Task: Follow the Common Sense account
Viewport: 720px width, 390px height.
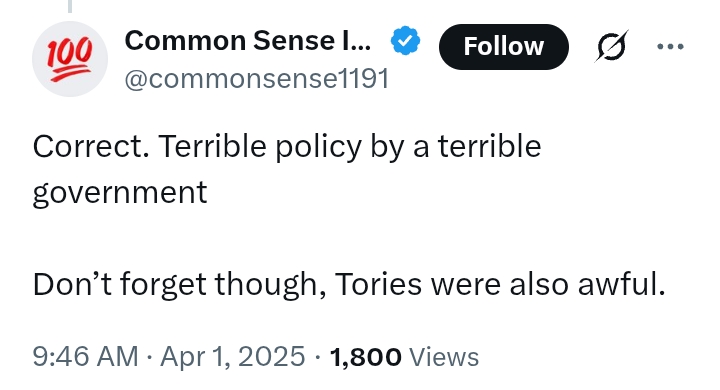Action: tap(504, 47)
